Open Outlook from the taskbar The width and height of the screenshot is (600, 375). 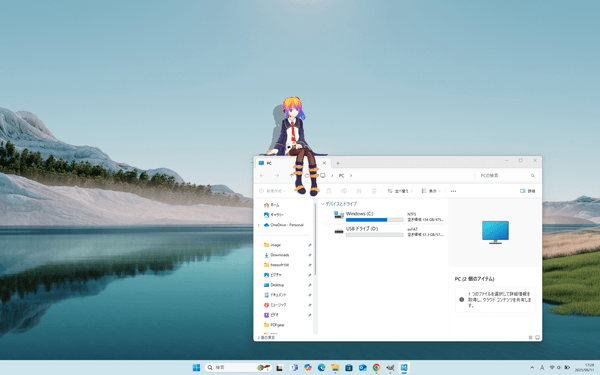point(363,368)
